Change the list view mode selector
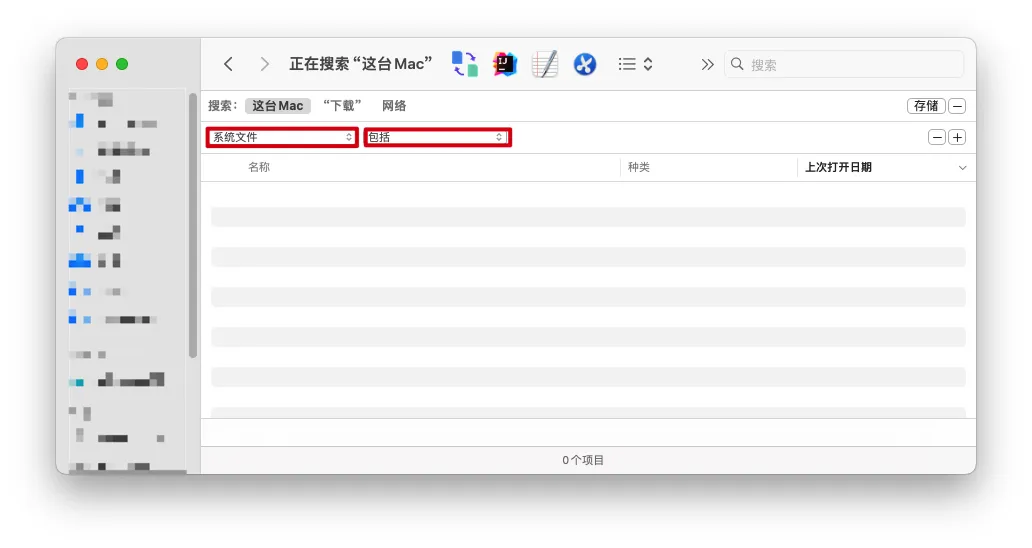 tap(635, 64)
